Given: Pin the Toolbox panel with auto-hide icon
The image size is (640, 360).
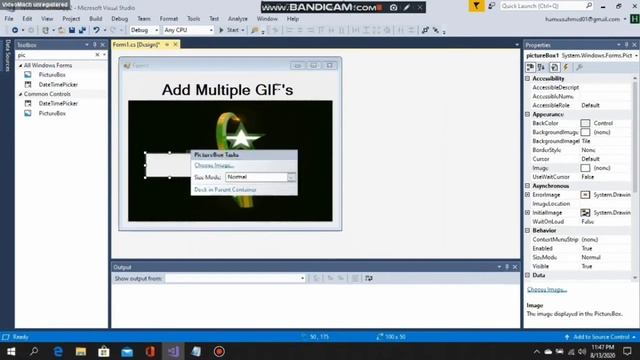Looking at the screenshot, I should [95, 44].
